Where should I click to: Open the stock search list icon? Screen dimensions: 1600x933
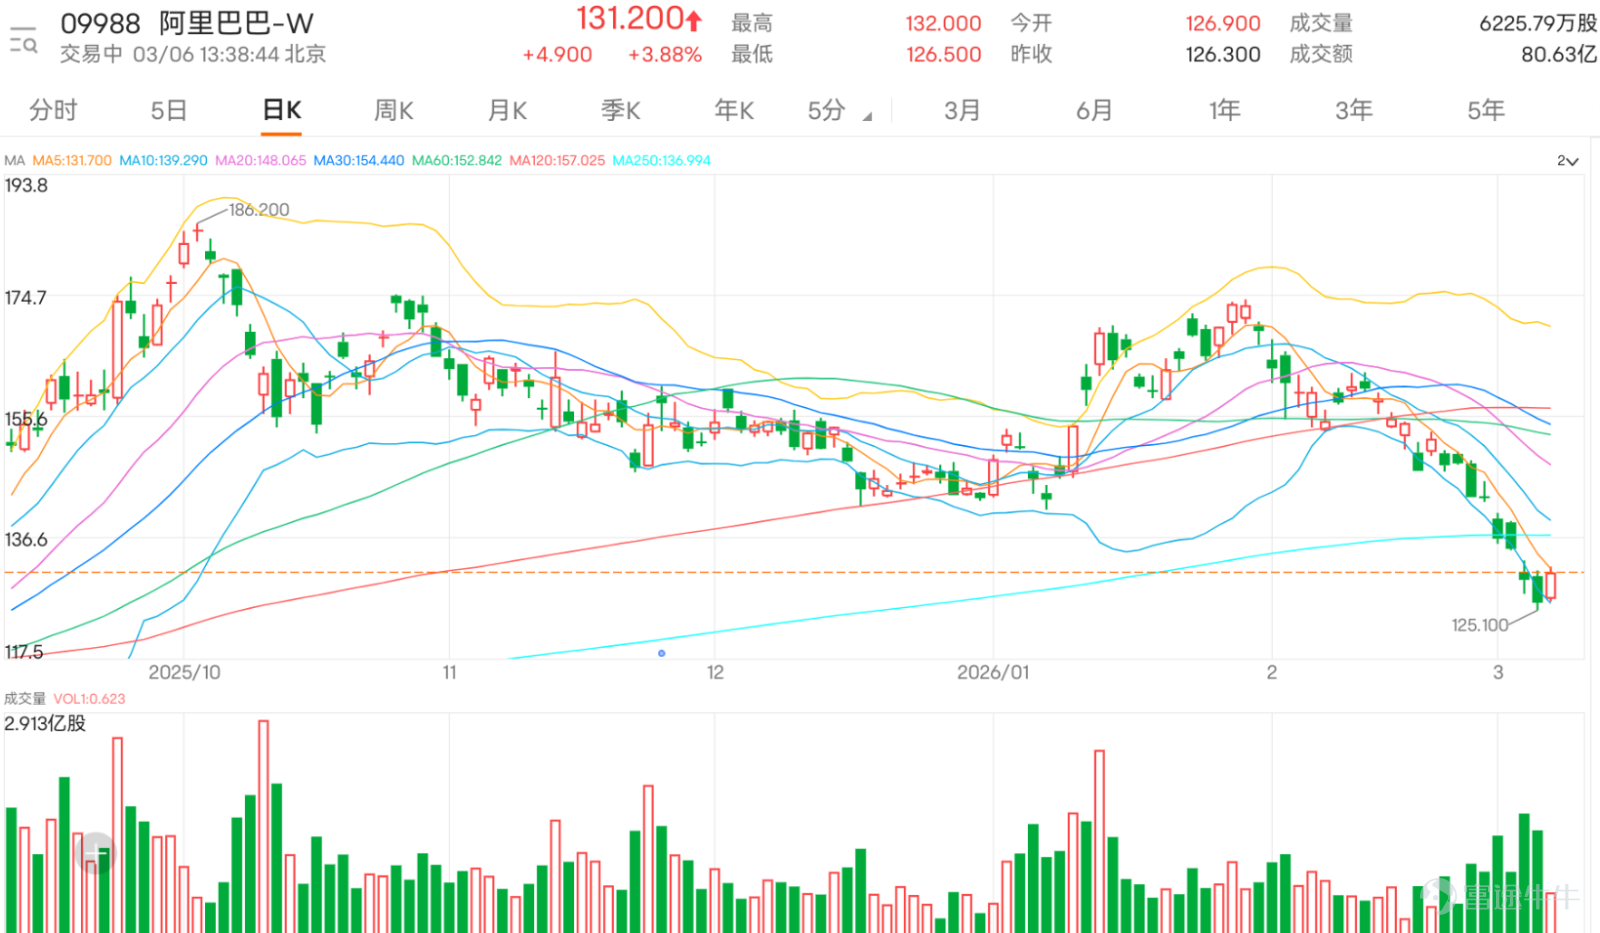point(23,39)
